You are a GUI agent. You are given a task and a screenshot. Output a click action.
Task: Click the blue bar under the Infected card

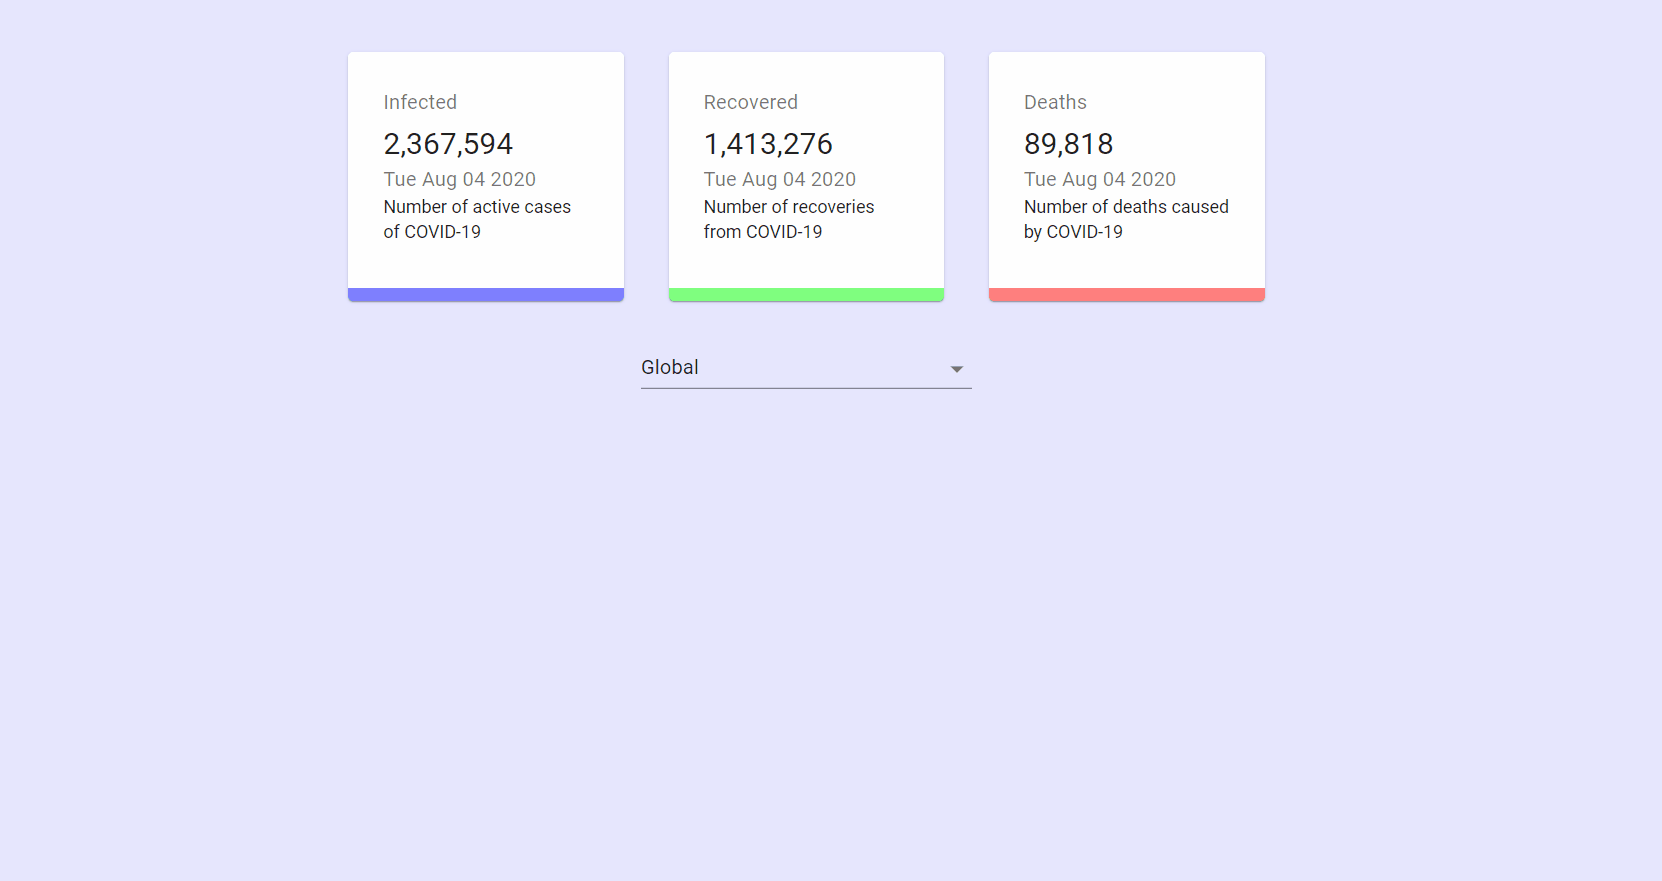(x=486, y=294)
